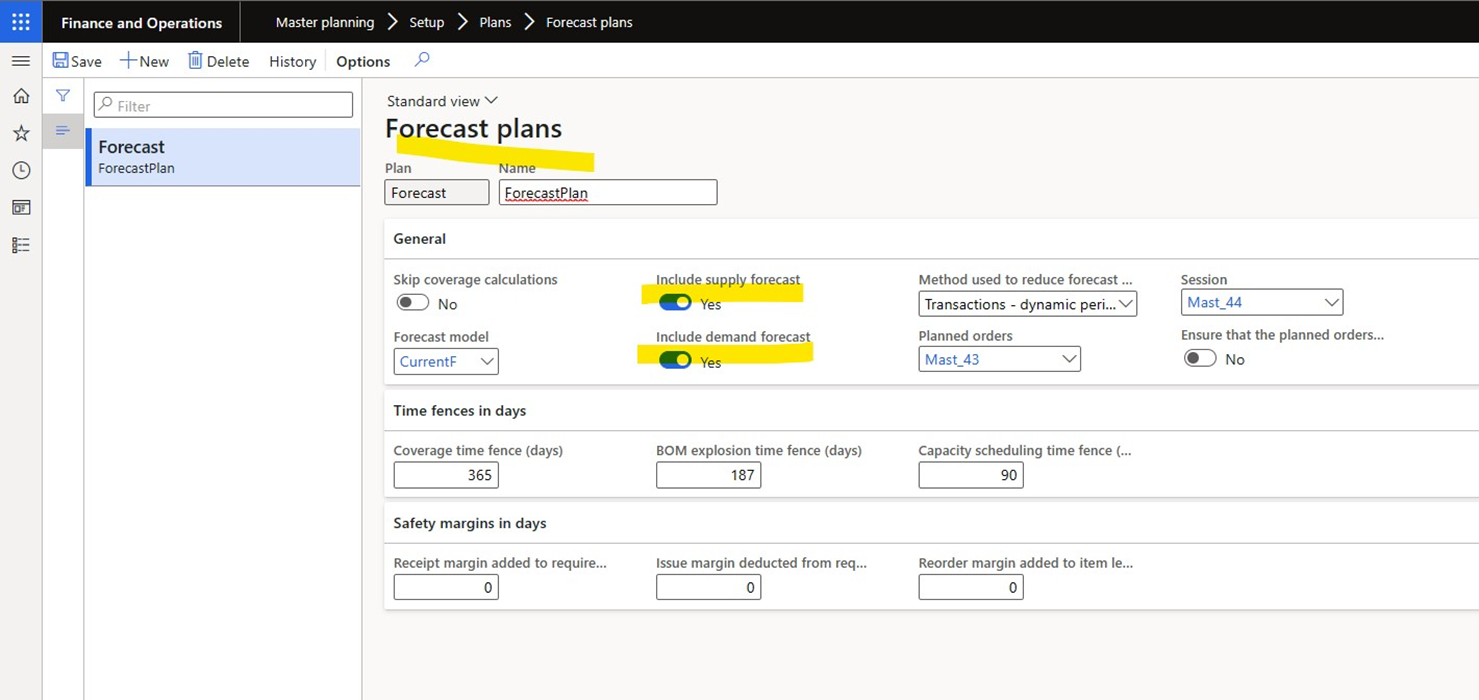
Task: Toggle Skip coverage calculations switch
Action: tap(412, 303)
